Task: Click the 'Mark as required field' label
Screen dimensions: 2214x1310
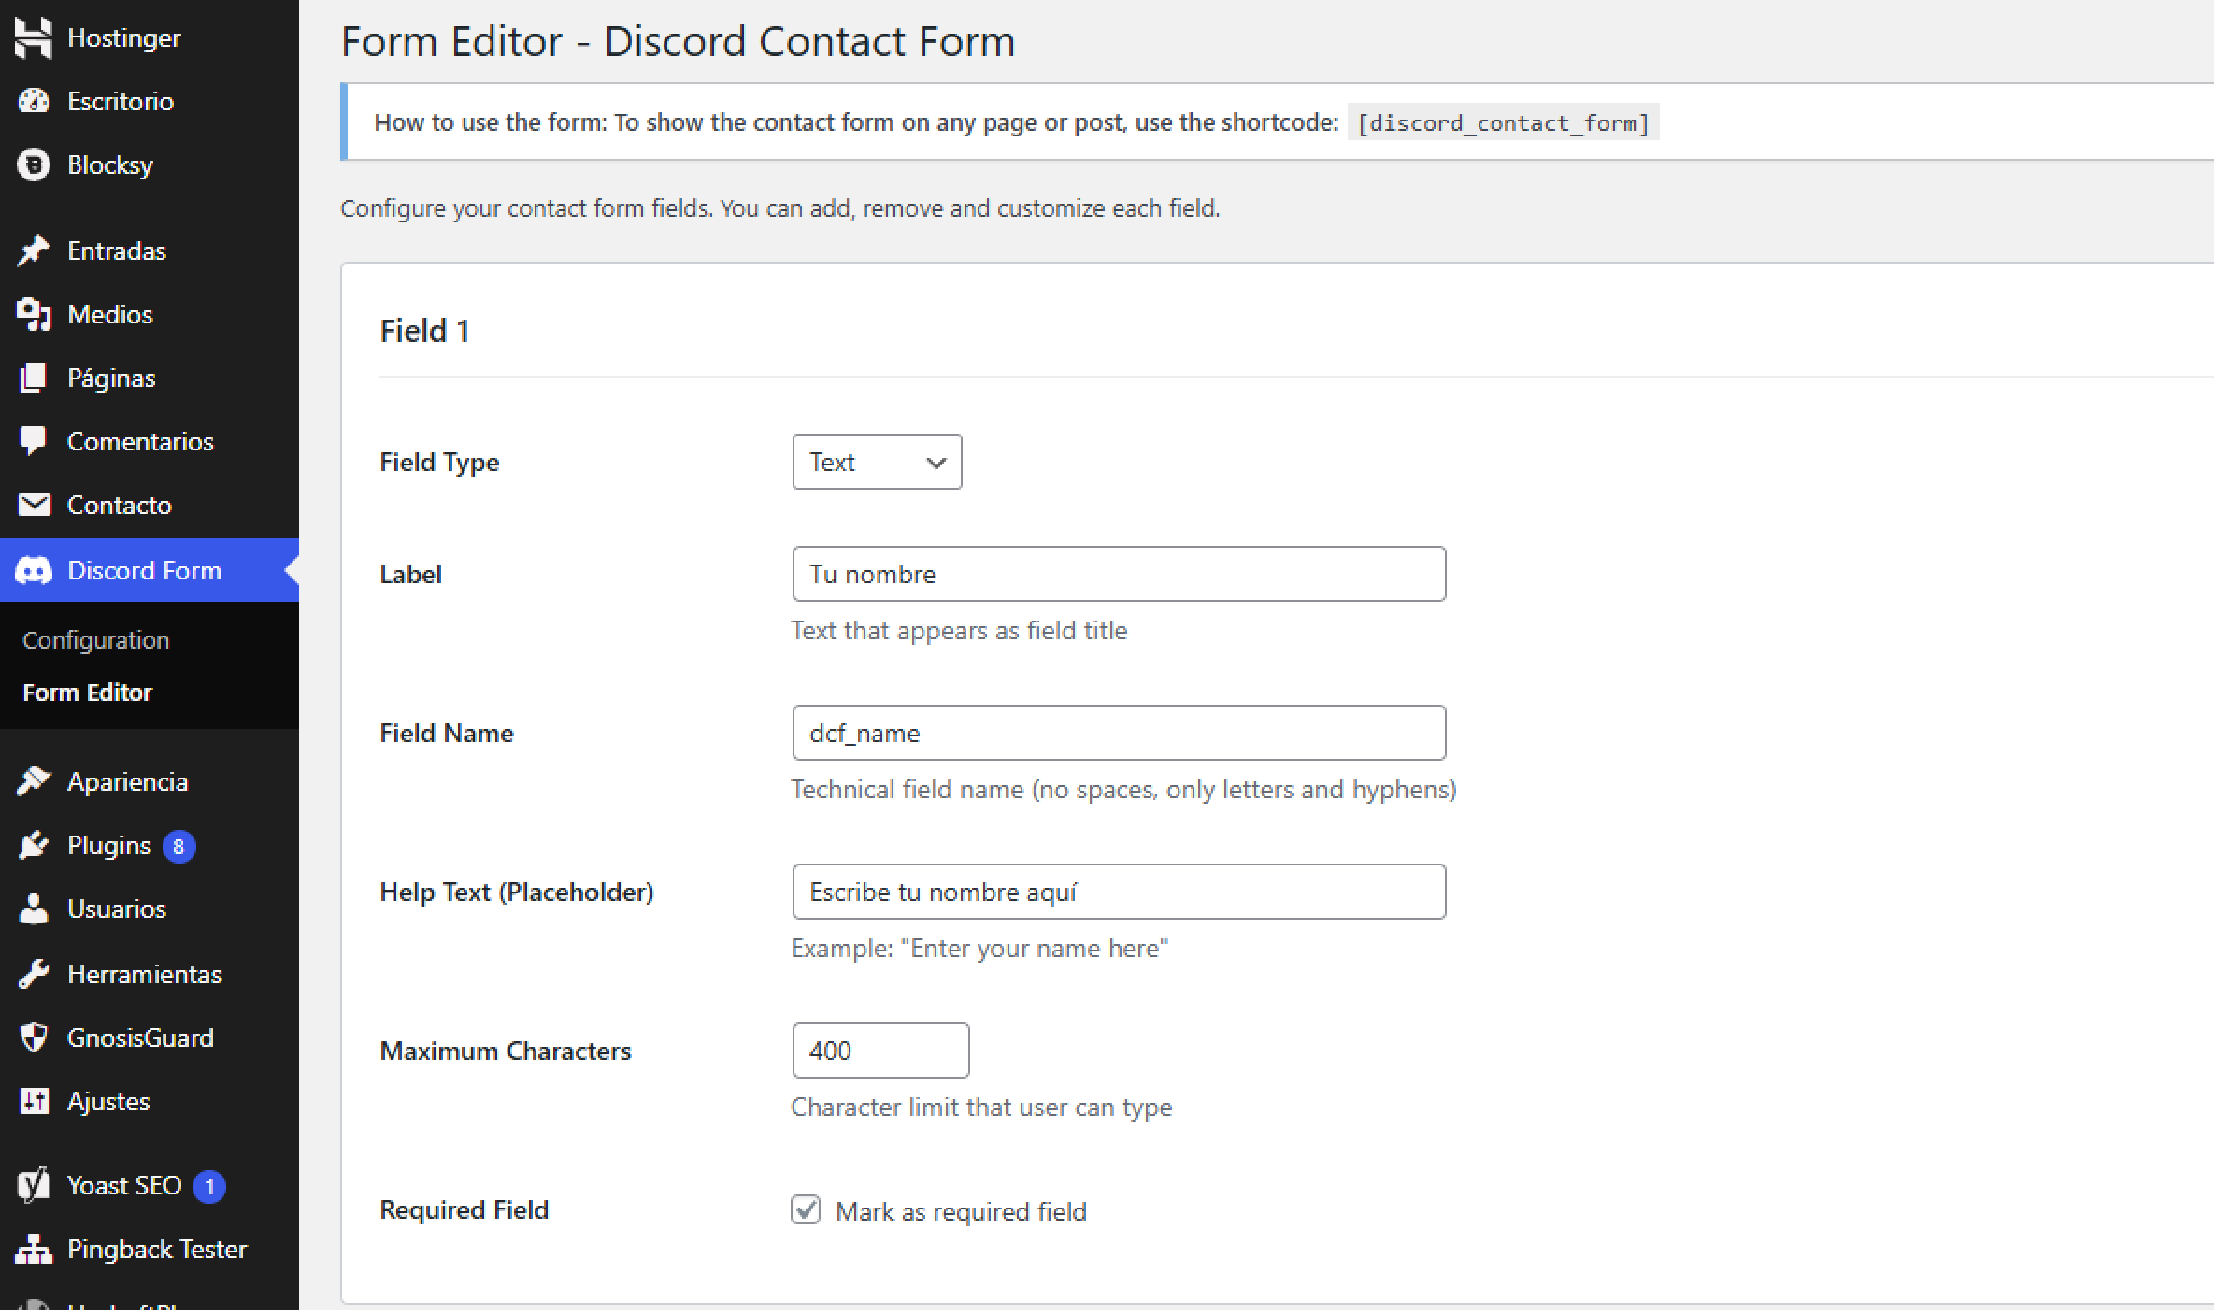Action: point(961,1212)
